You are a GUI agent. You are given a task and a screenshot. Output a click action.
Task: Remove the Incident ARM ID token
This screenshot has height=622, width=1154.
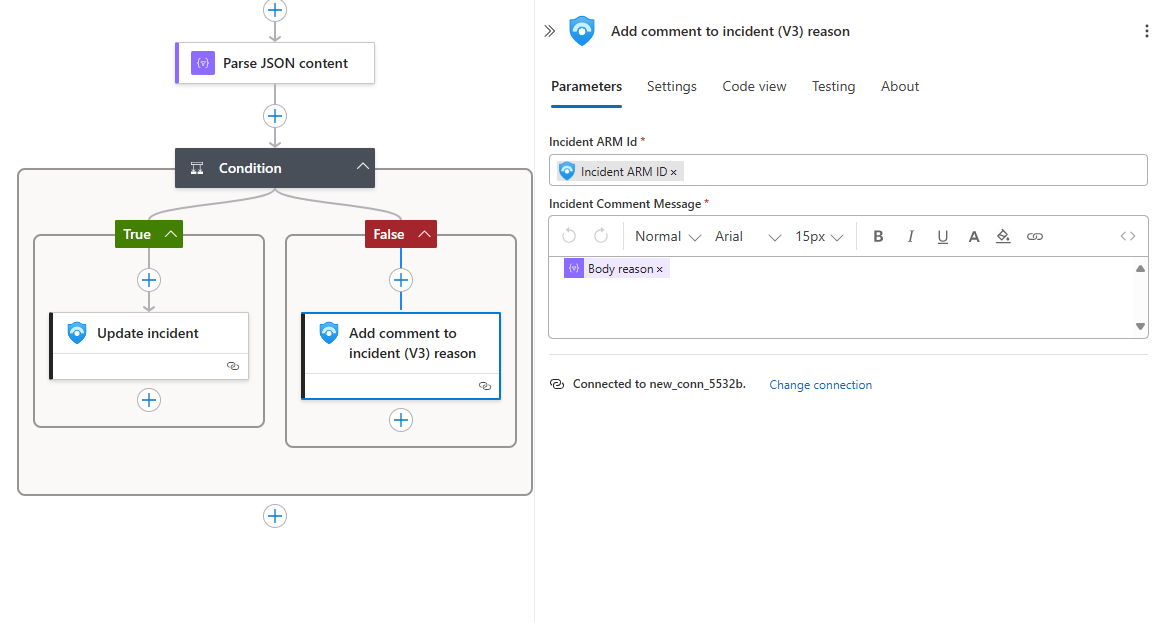(673, 172)
